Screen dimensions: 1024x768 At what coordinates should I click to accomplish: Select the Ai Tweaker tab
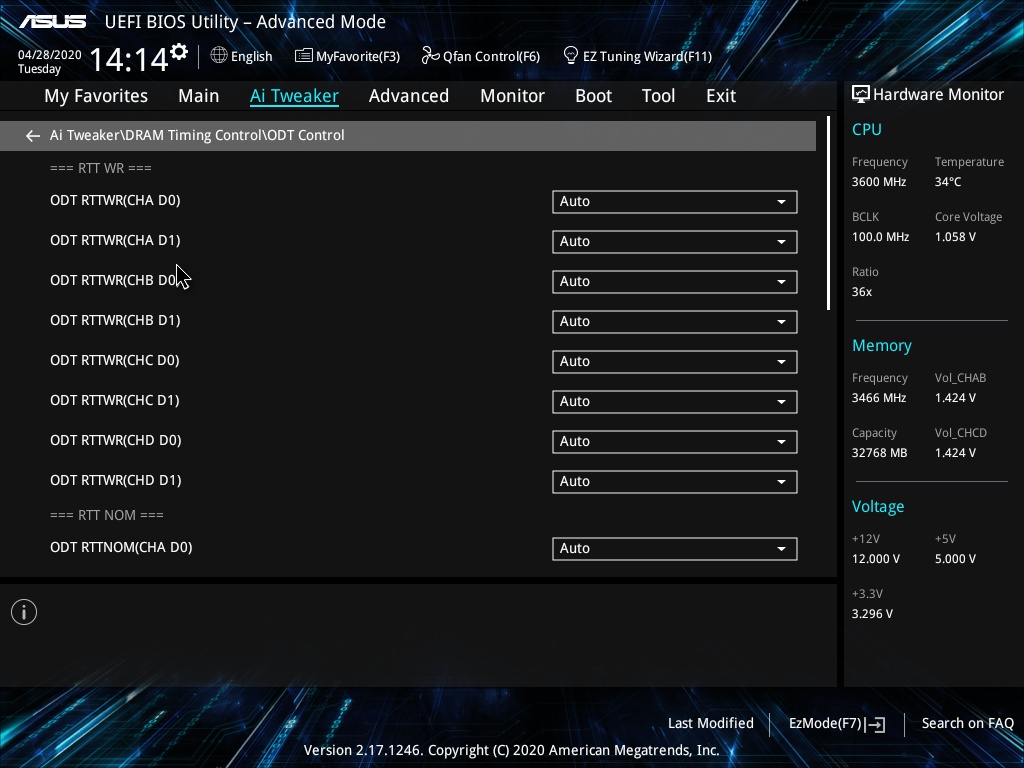tap(294, 96)
